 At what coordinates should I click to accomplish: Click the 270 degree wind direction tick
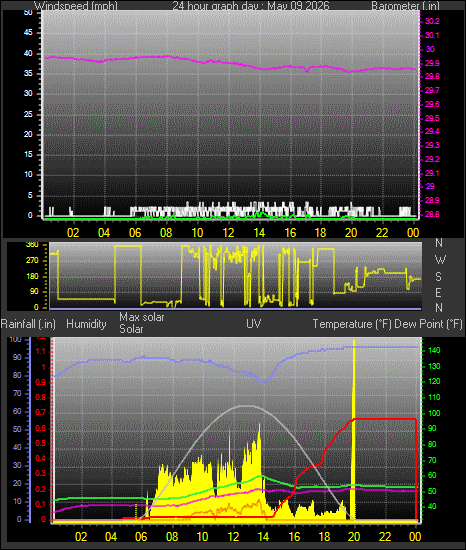[x=32, y=261]
